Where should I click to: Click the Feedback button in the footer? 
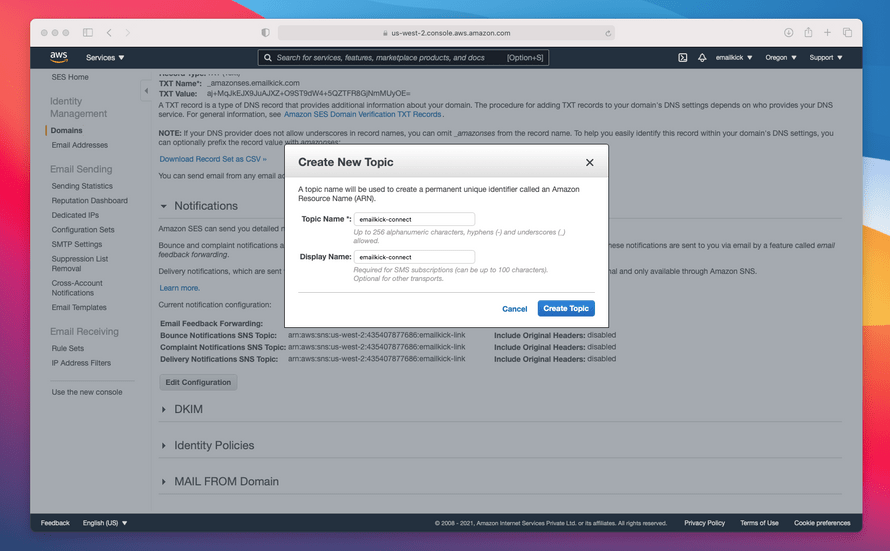coord(55,523)
